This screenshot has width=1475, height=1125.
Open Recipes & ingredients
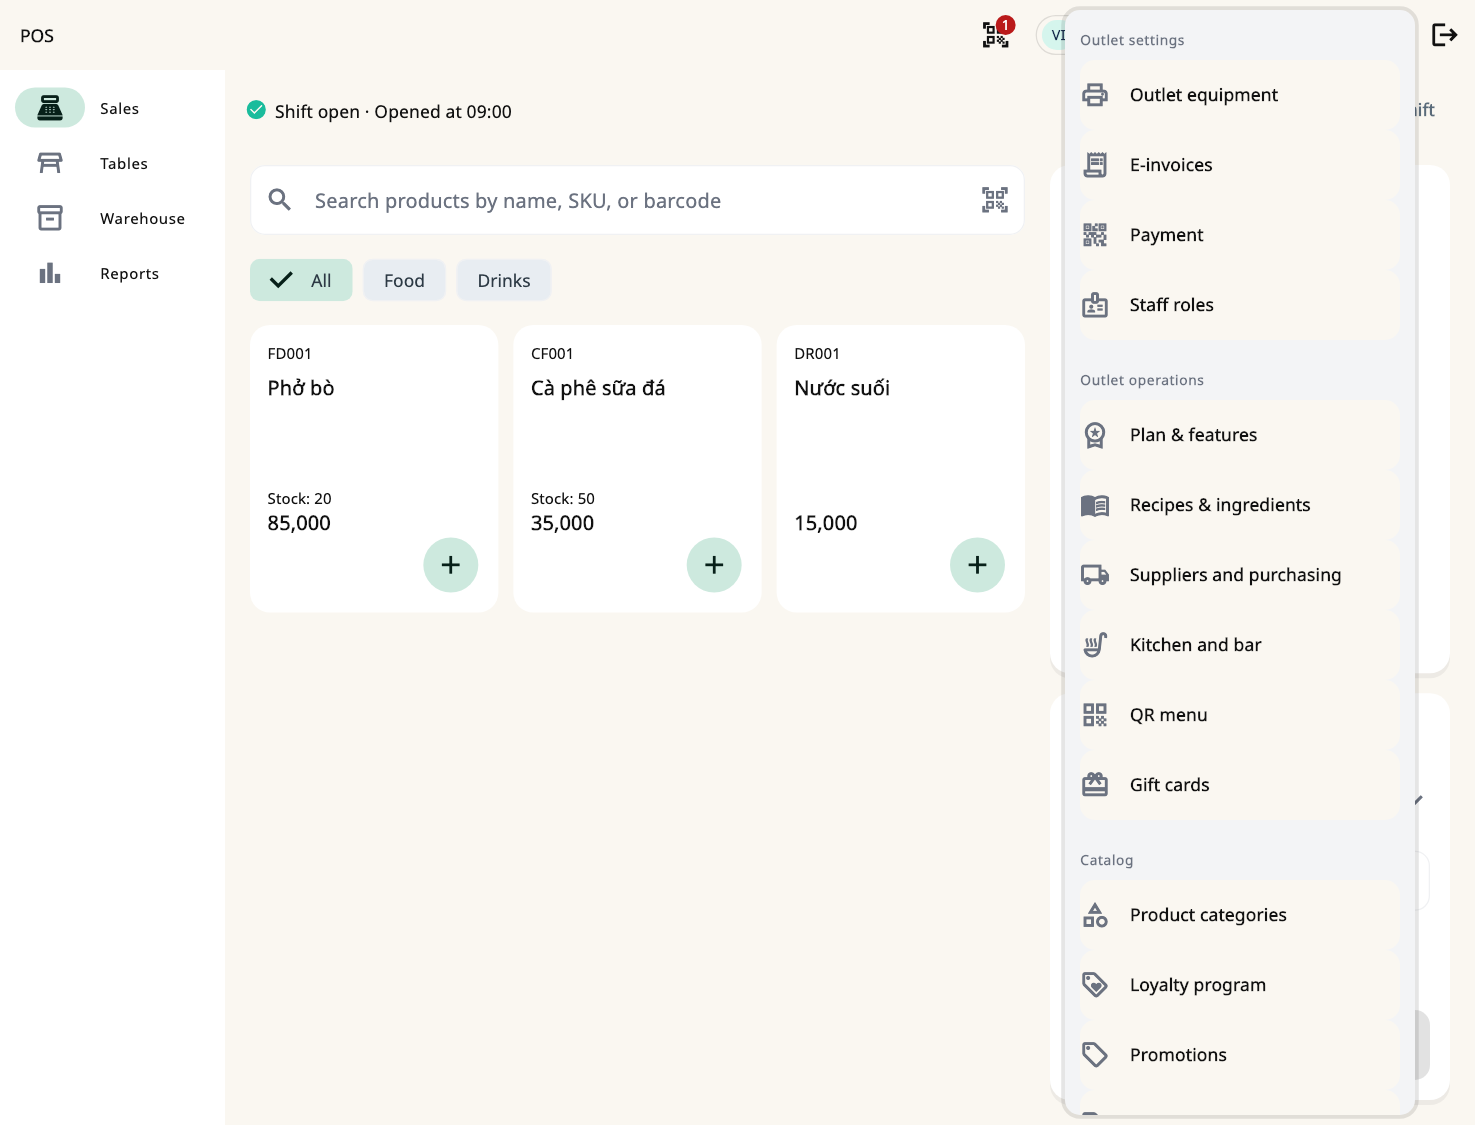click(x=1240, y=505)
